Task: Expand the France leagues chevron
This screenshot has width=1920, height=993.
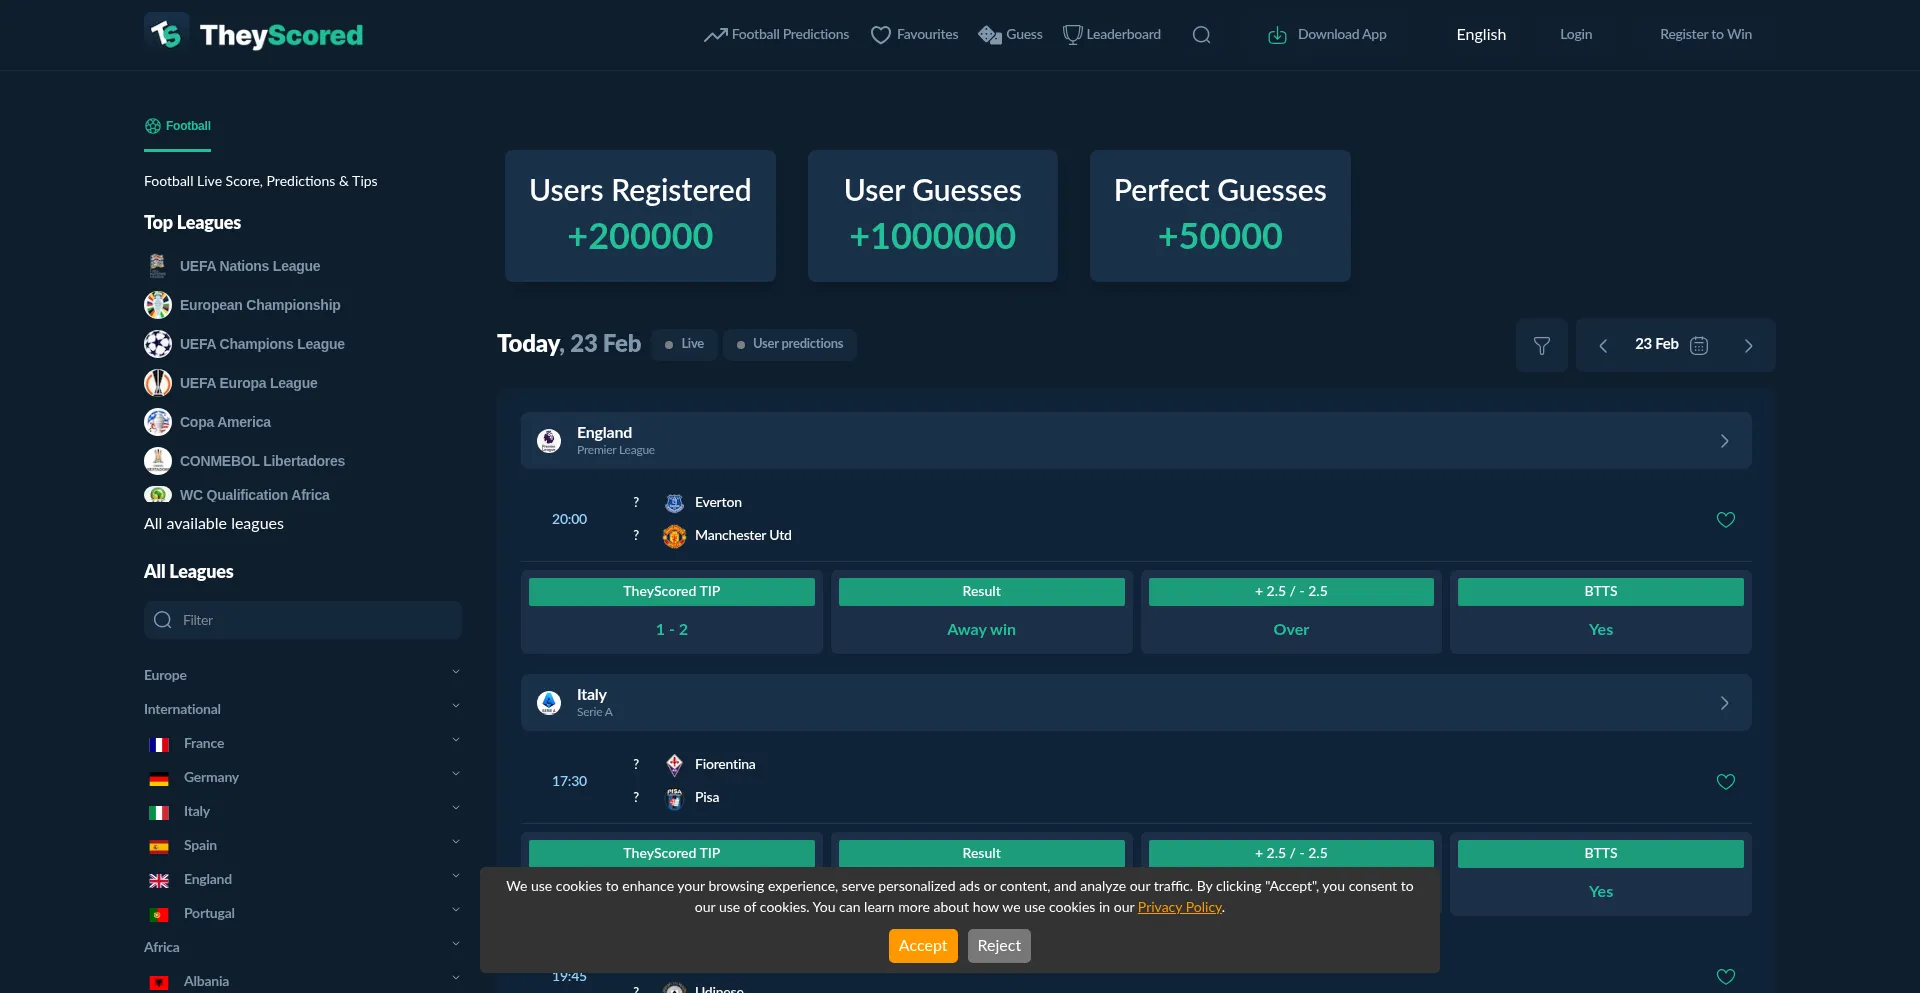Action: (x=456, y=740)
